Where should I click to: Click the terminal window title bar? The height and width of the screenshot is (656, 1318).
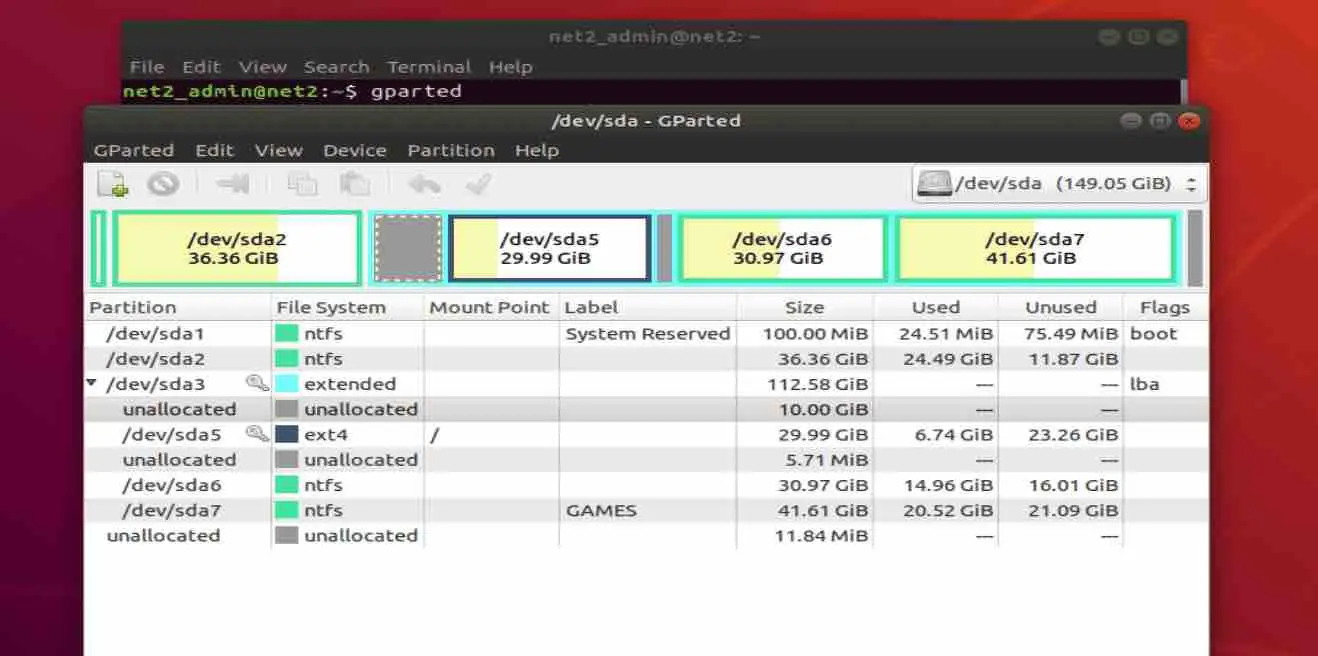(x=654, y=37)
